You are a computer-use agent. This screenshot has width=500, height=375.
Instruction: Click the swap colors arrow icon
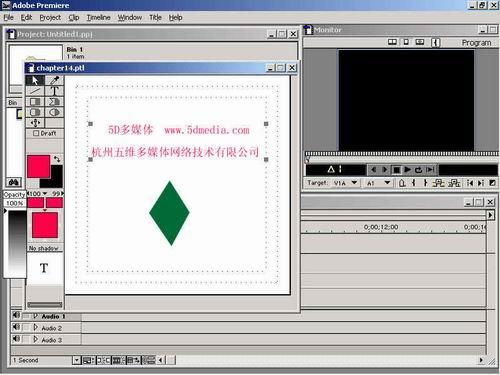[x=57, y=159]
